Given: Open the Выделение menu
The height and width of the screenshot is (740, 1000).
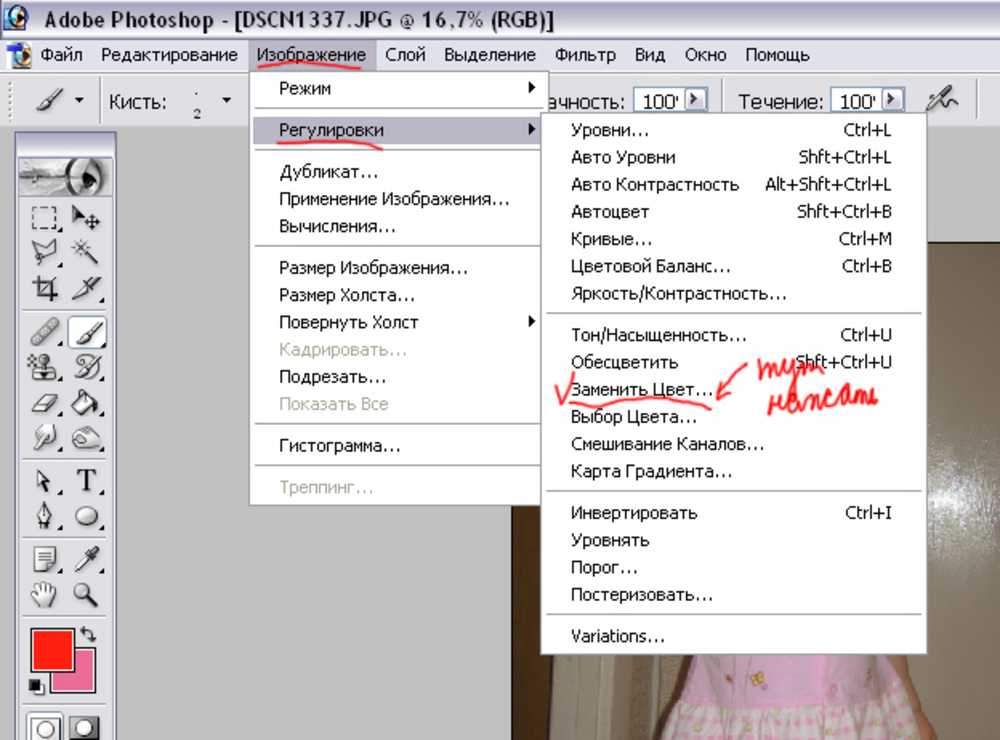Looking at the screenshot, I should [490, 55].
